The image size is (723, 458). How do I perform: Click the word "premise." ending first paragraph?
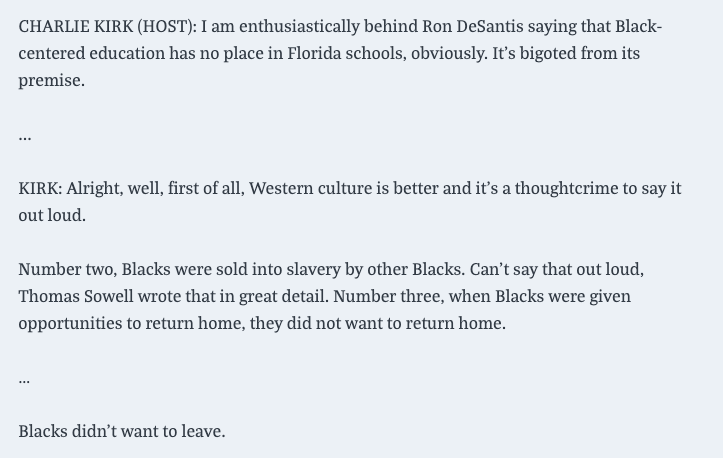tap(51, 80)
